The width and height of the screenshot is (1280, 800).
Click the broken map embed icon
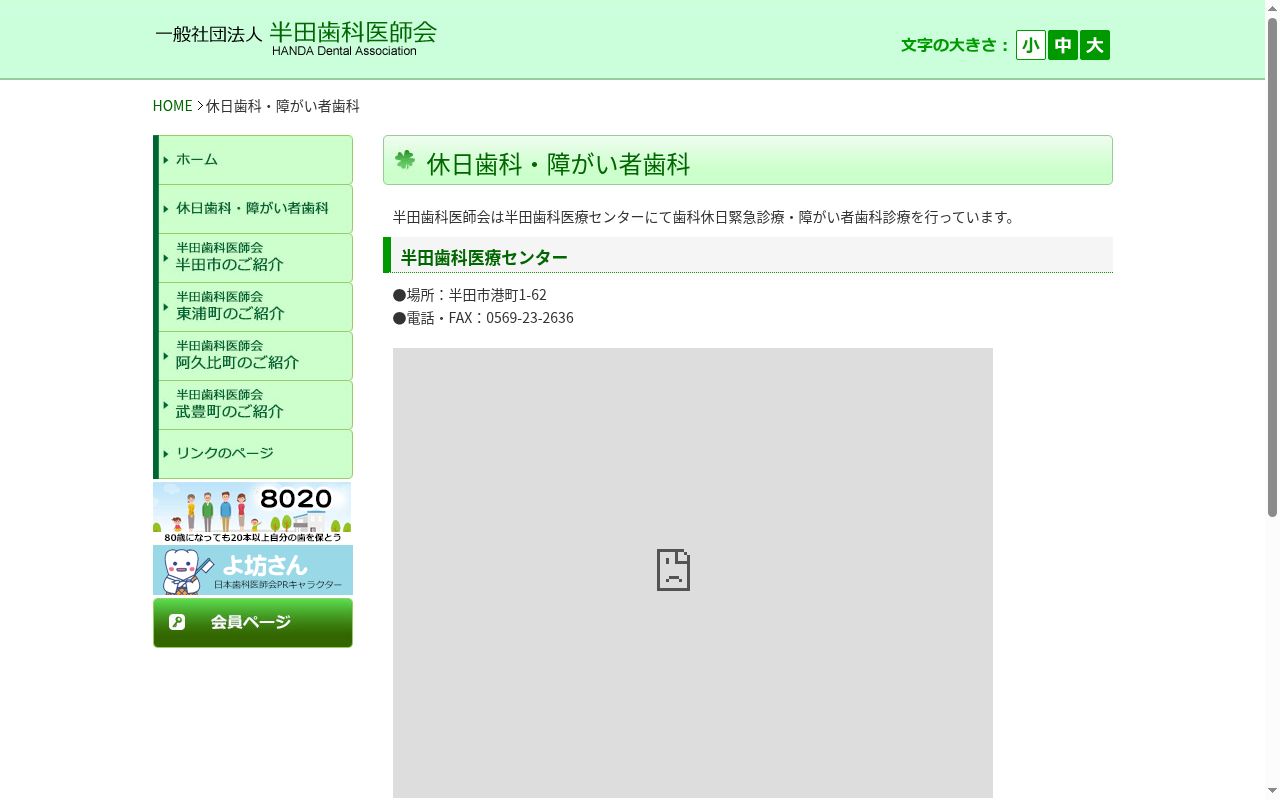pos(673,569)
